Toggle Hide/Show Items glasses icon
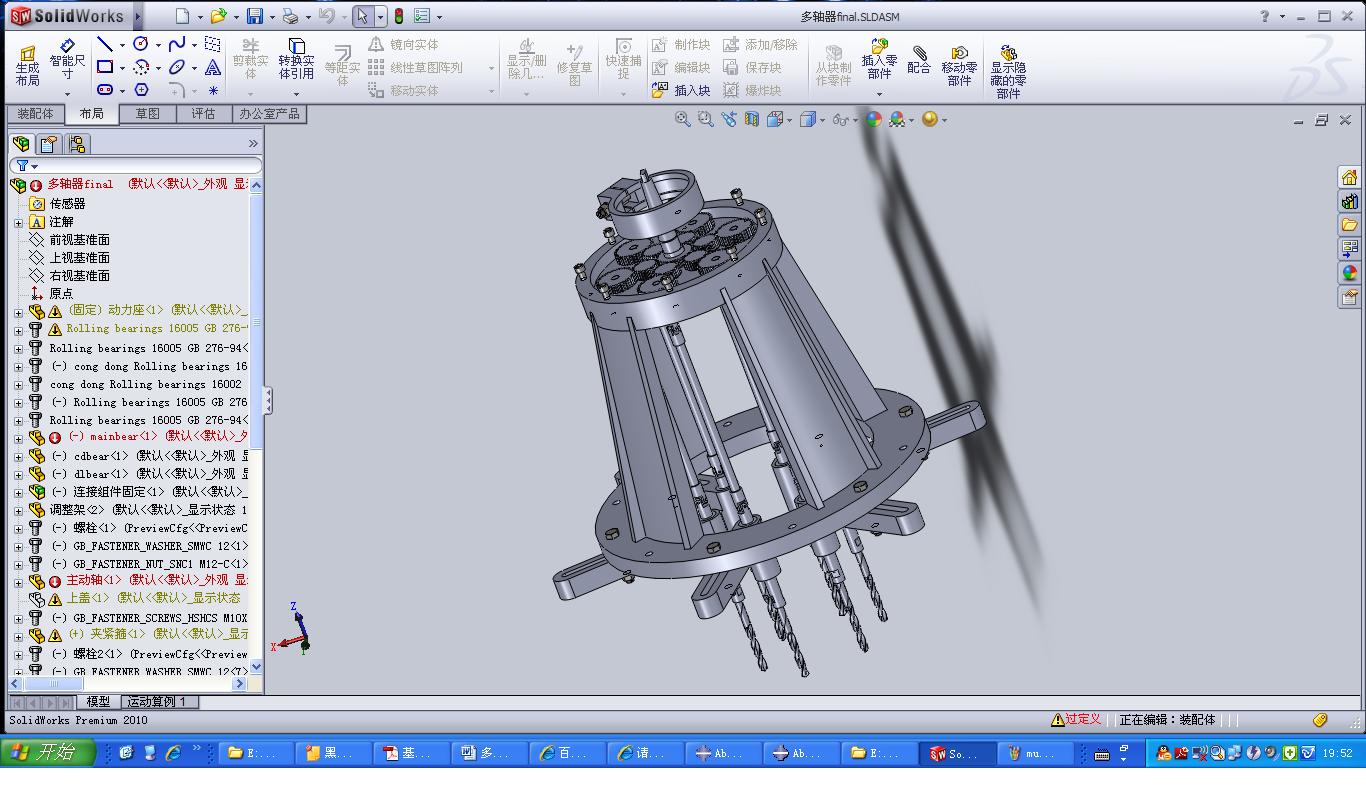 [x=839, y=119]
